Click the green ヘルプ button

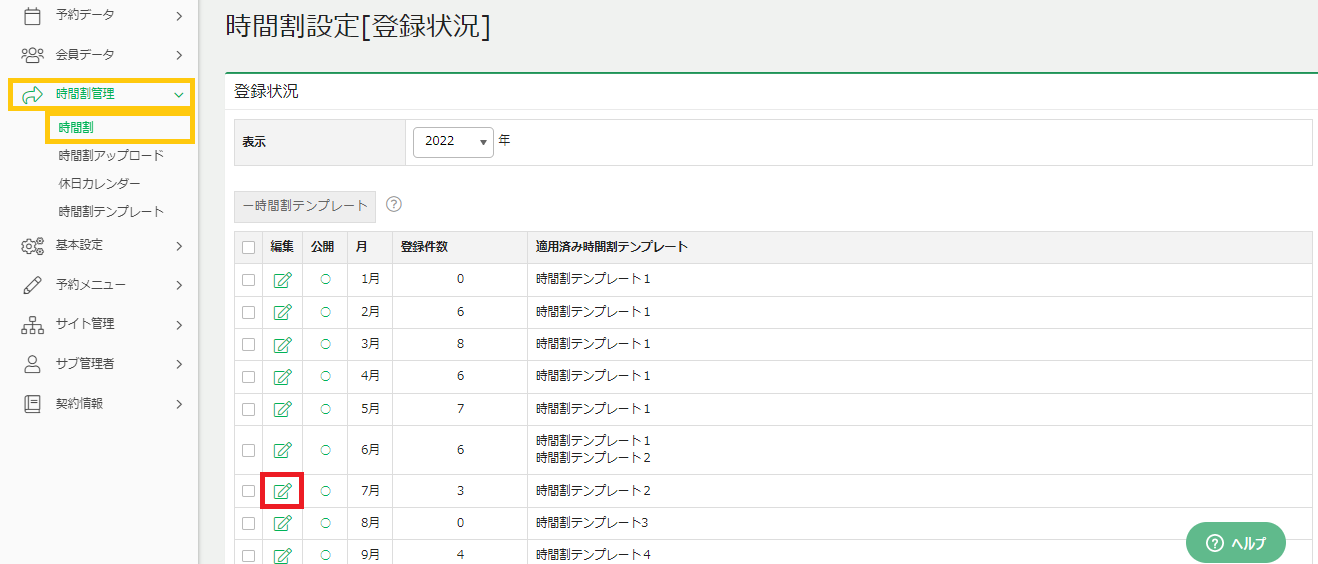pyautogui.click(x=1236, y=543)
